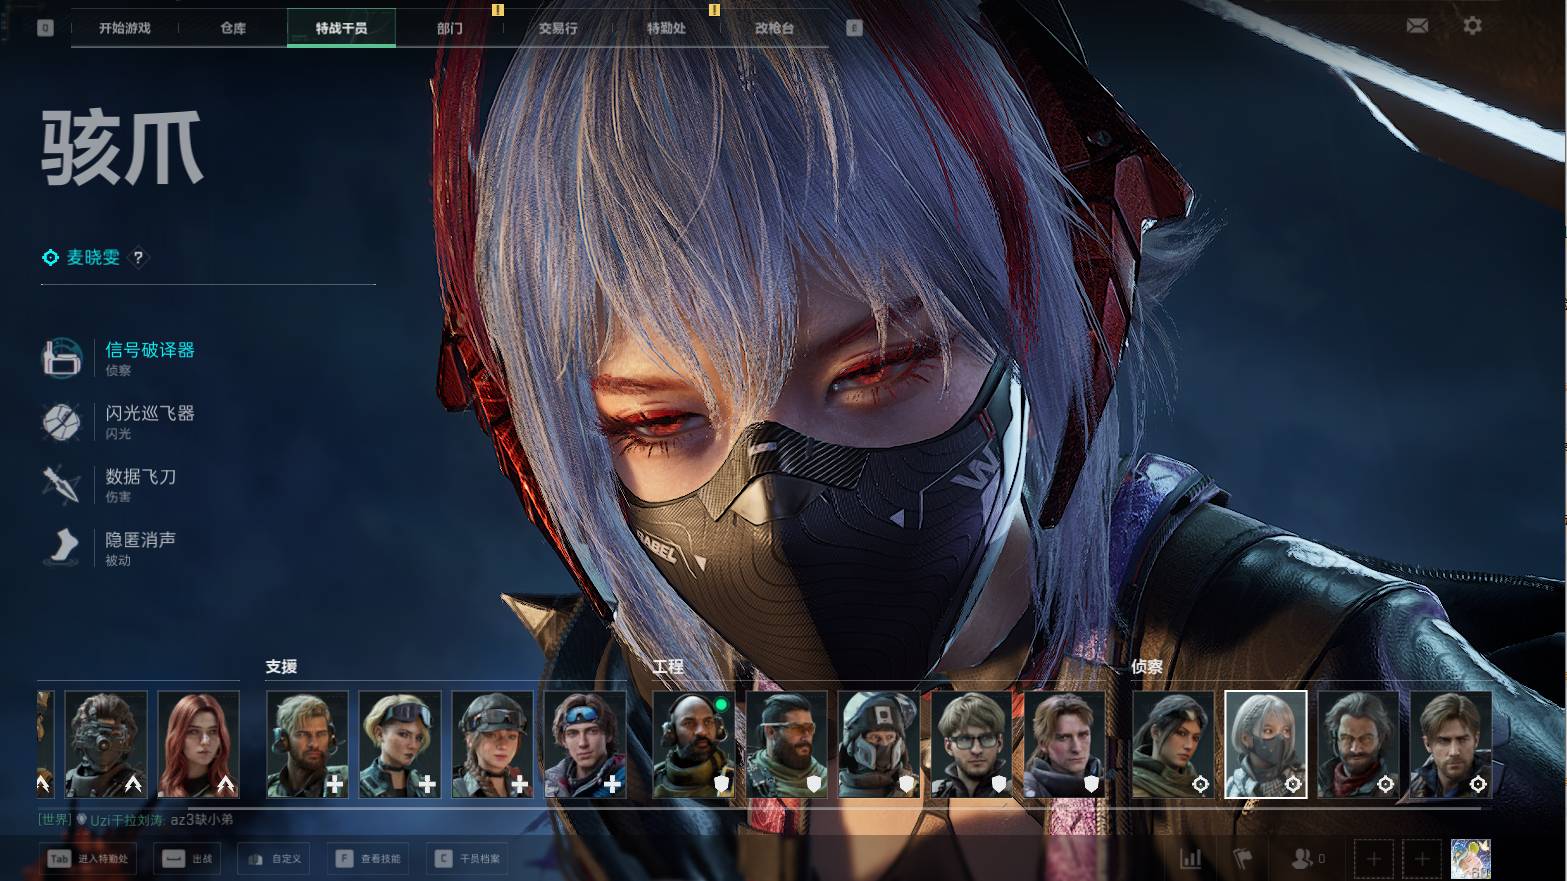The width and height of the screenshot is (1567, 881).
Task: Select the 闪光巡飞器 skill icon
Action: pyautogui.click(x=62, y=421)
